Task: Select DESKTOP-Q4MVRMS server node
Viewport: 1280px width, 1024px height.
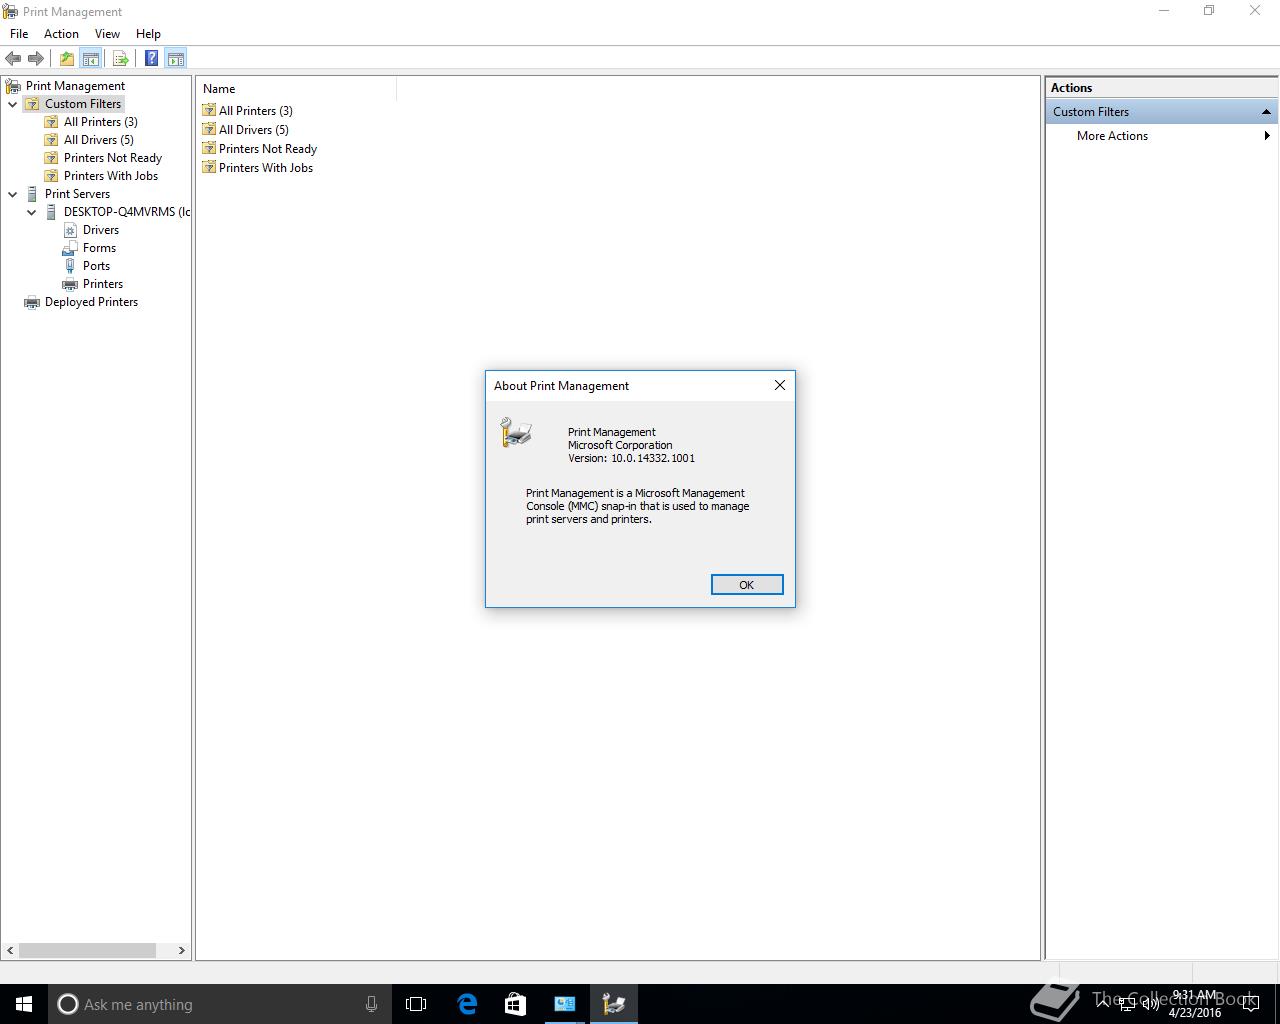Action: pyautogui.click(x=127, y=212)
